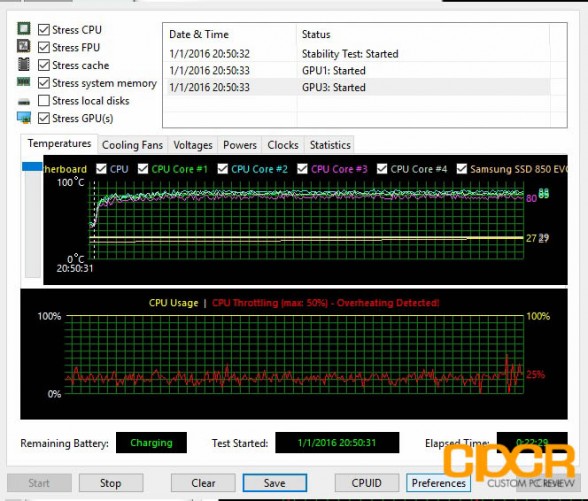The height and width of the screenshot is (501, 588).
Task: Toggle CPU Core #1 graph checkbox
Action: pos(143,169)
